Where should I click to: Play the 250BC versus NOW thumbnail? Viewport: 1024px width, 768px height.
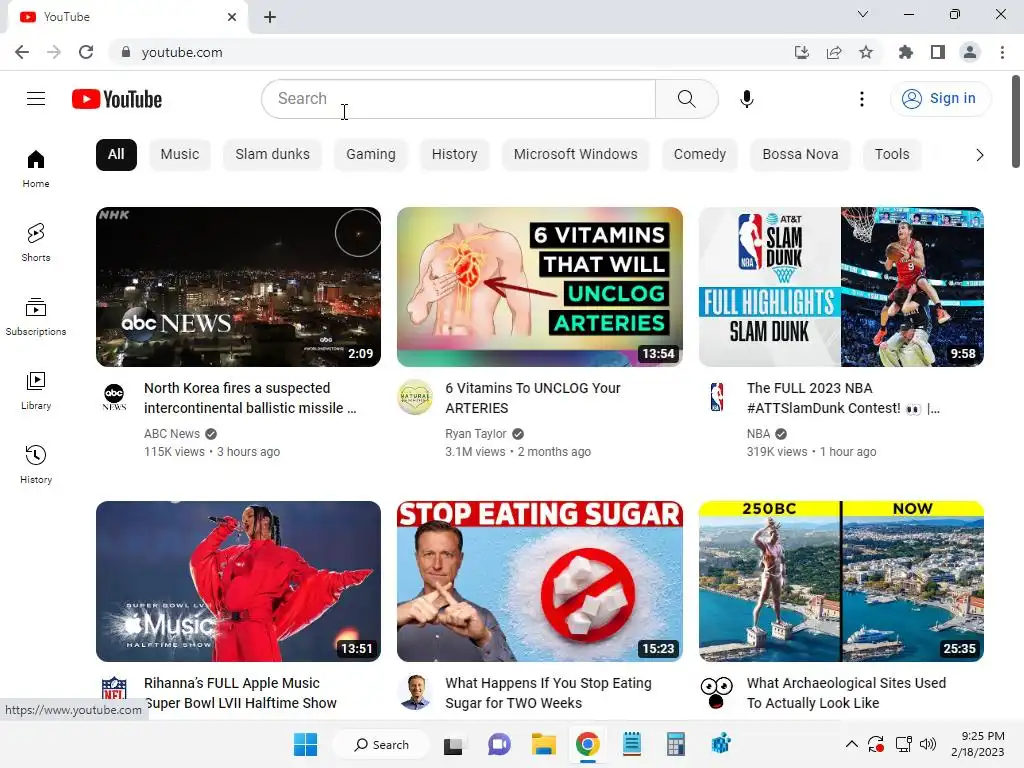pos(841,581)
